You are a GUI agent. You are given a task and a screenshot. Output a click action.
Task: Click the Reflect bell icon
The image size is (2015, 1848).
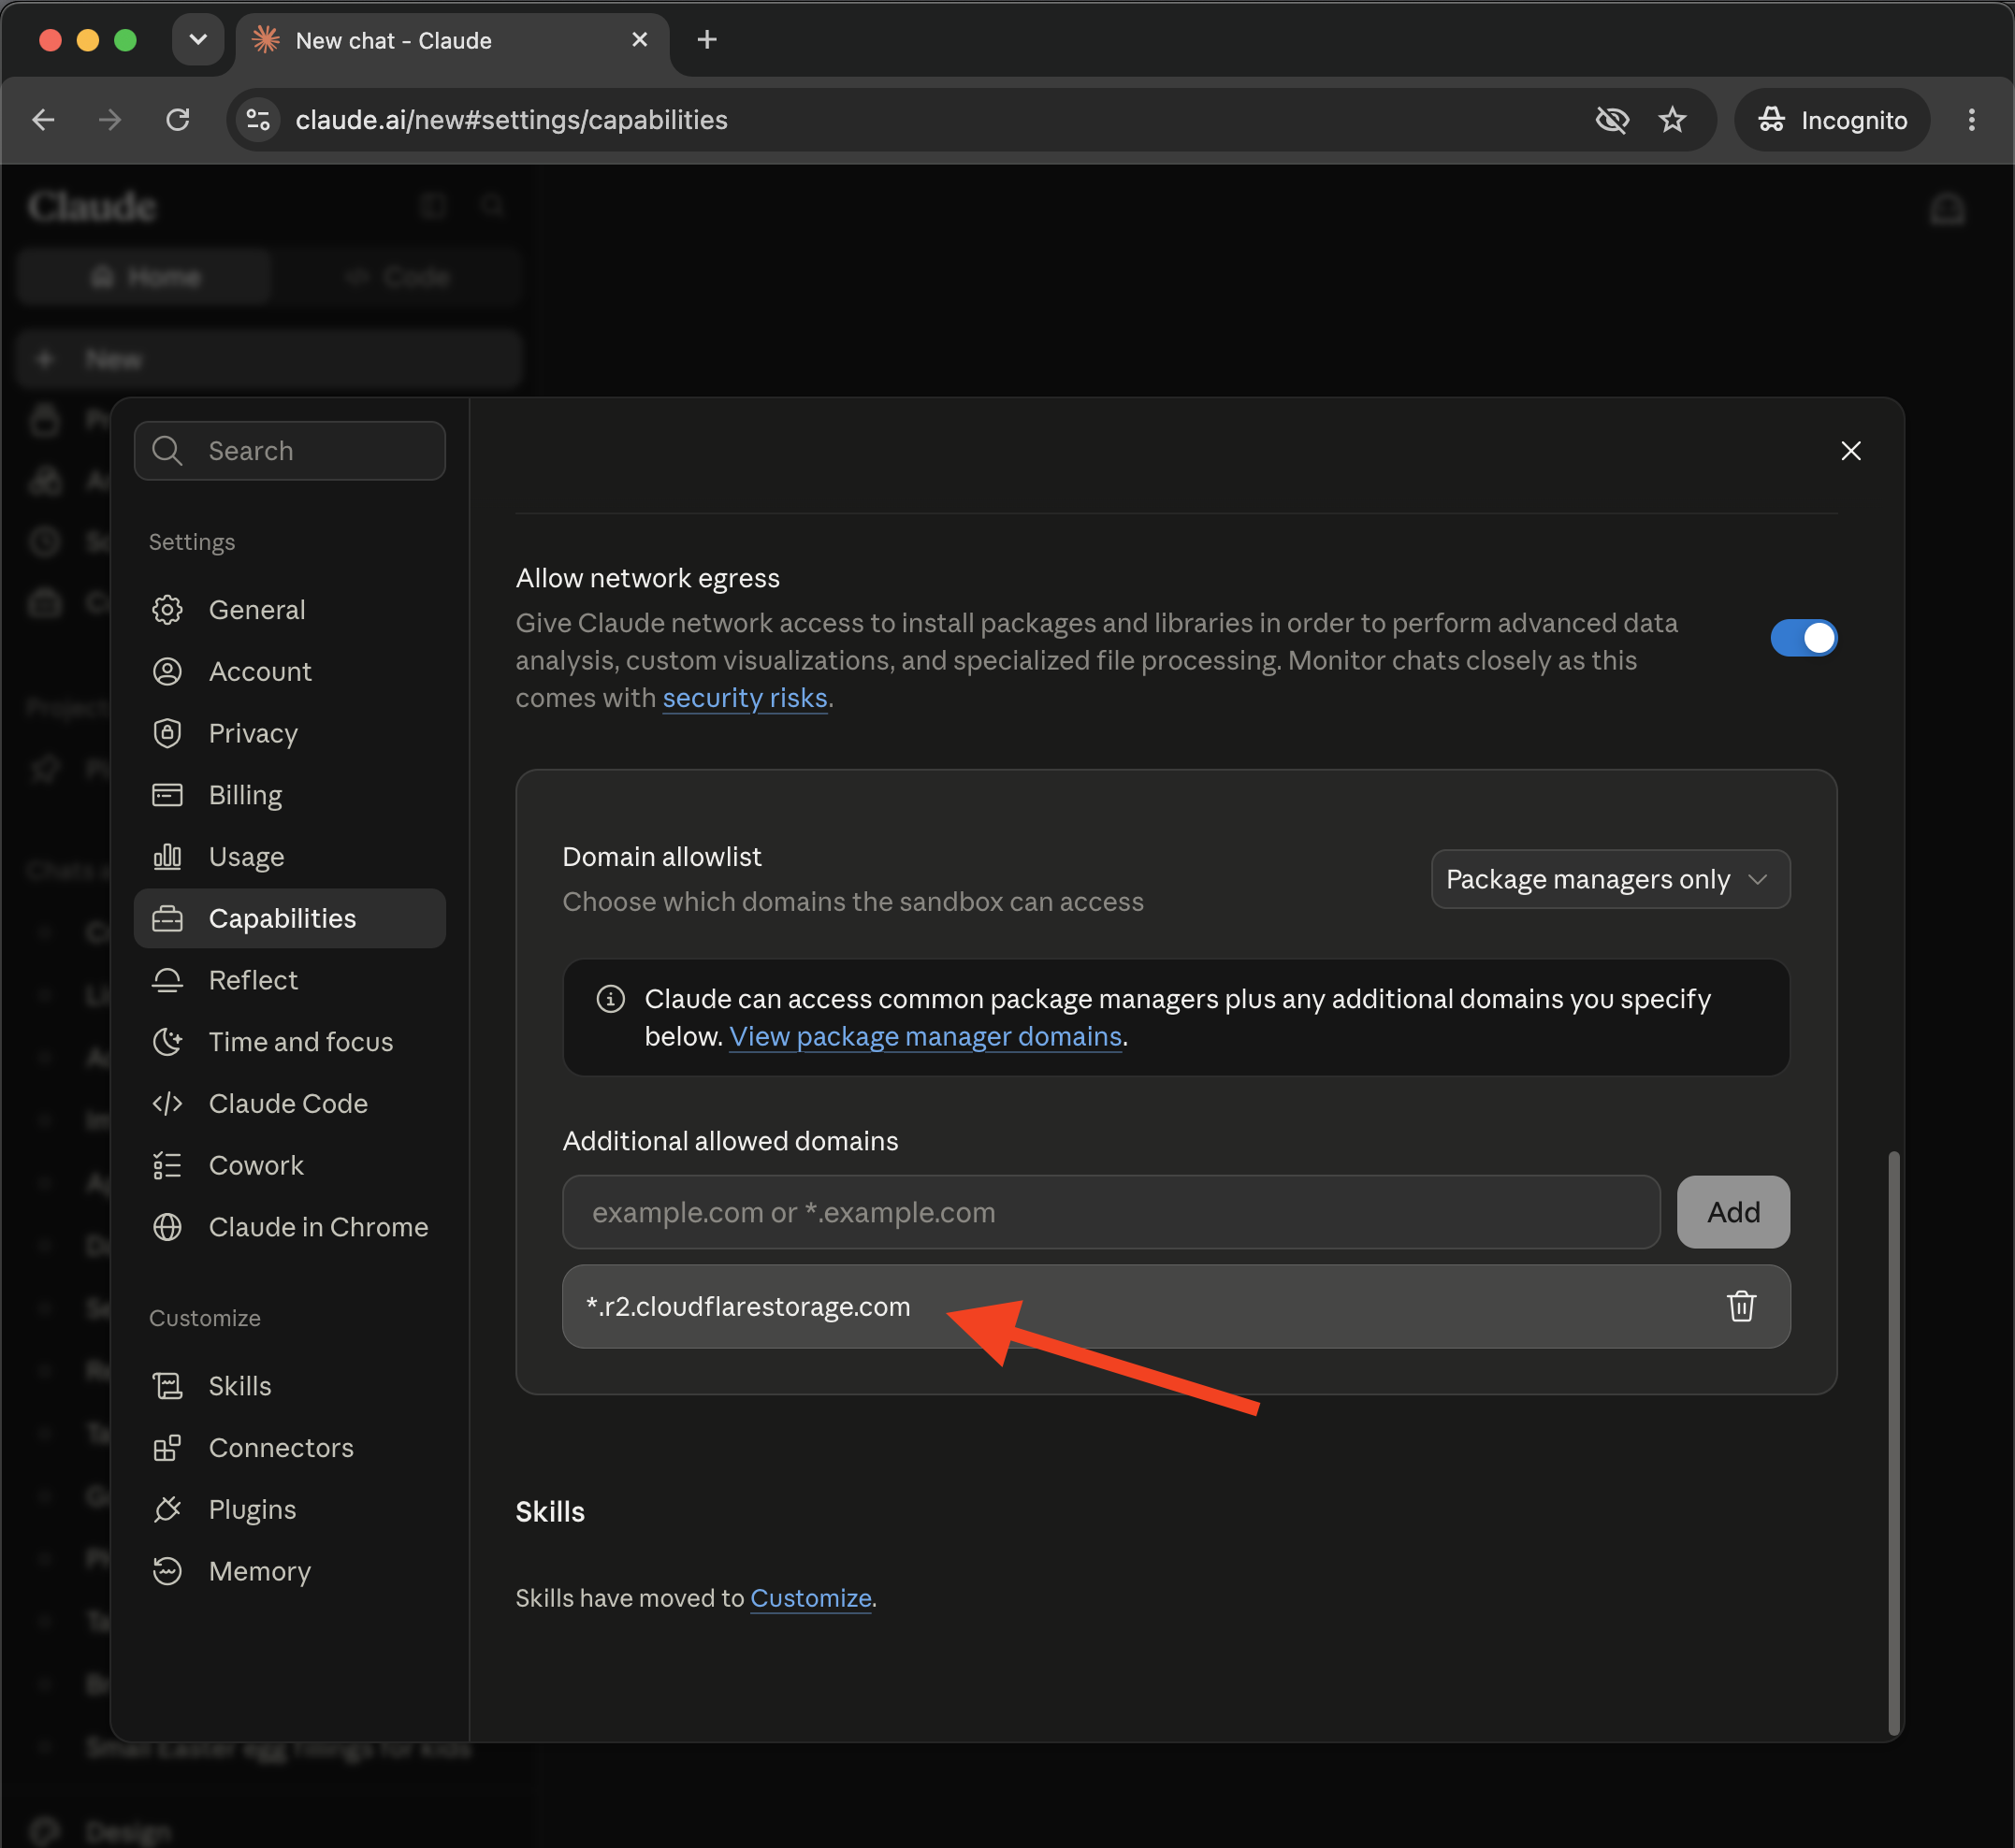[167, 980]
